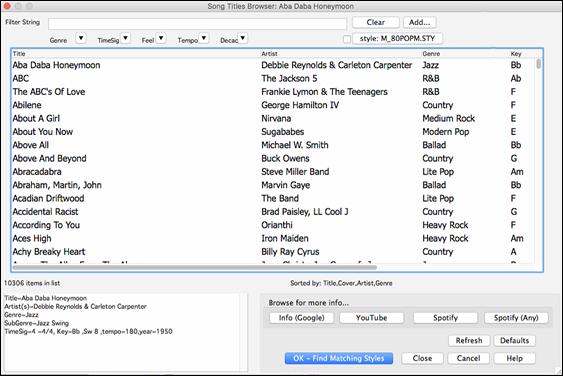Open the Feel filter dropdown

click(x=161, y=38)
